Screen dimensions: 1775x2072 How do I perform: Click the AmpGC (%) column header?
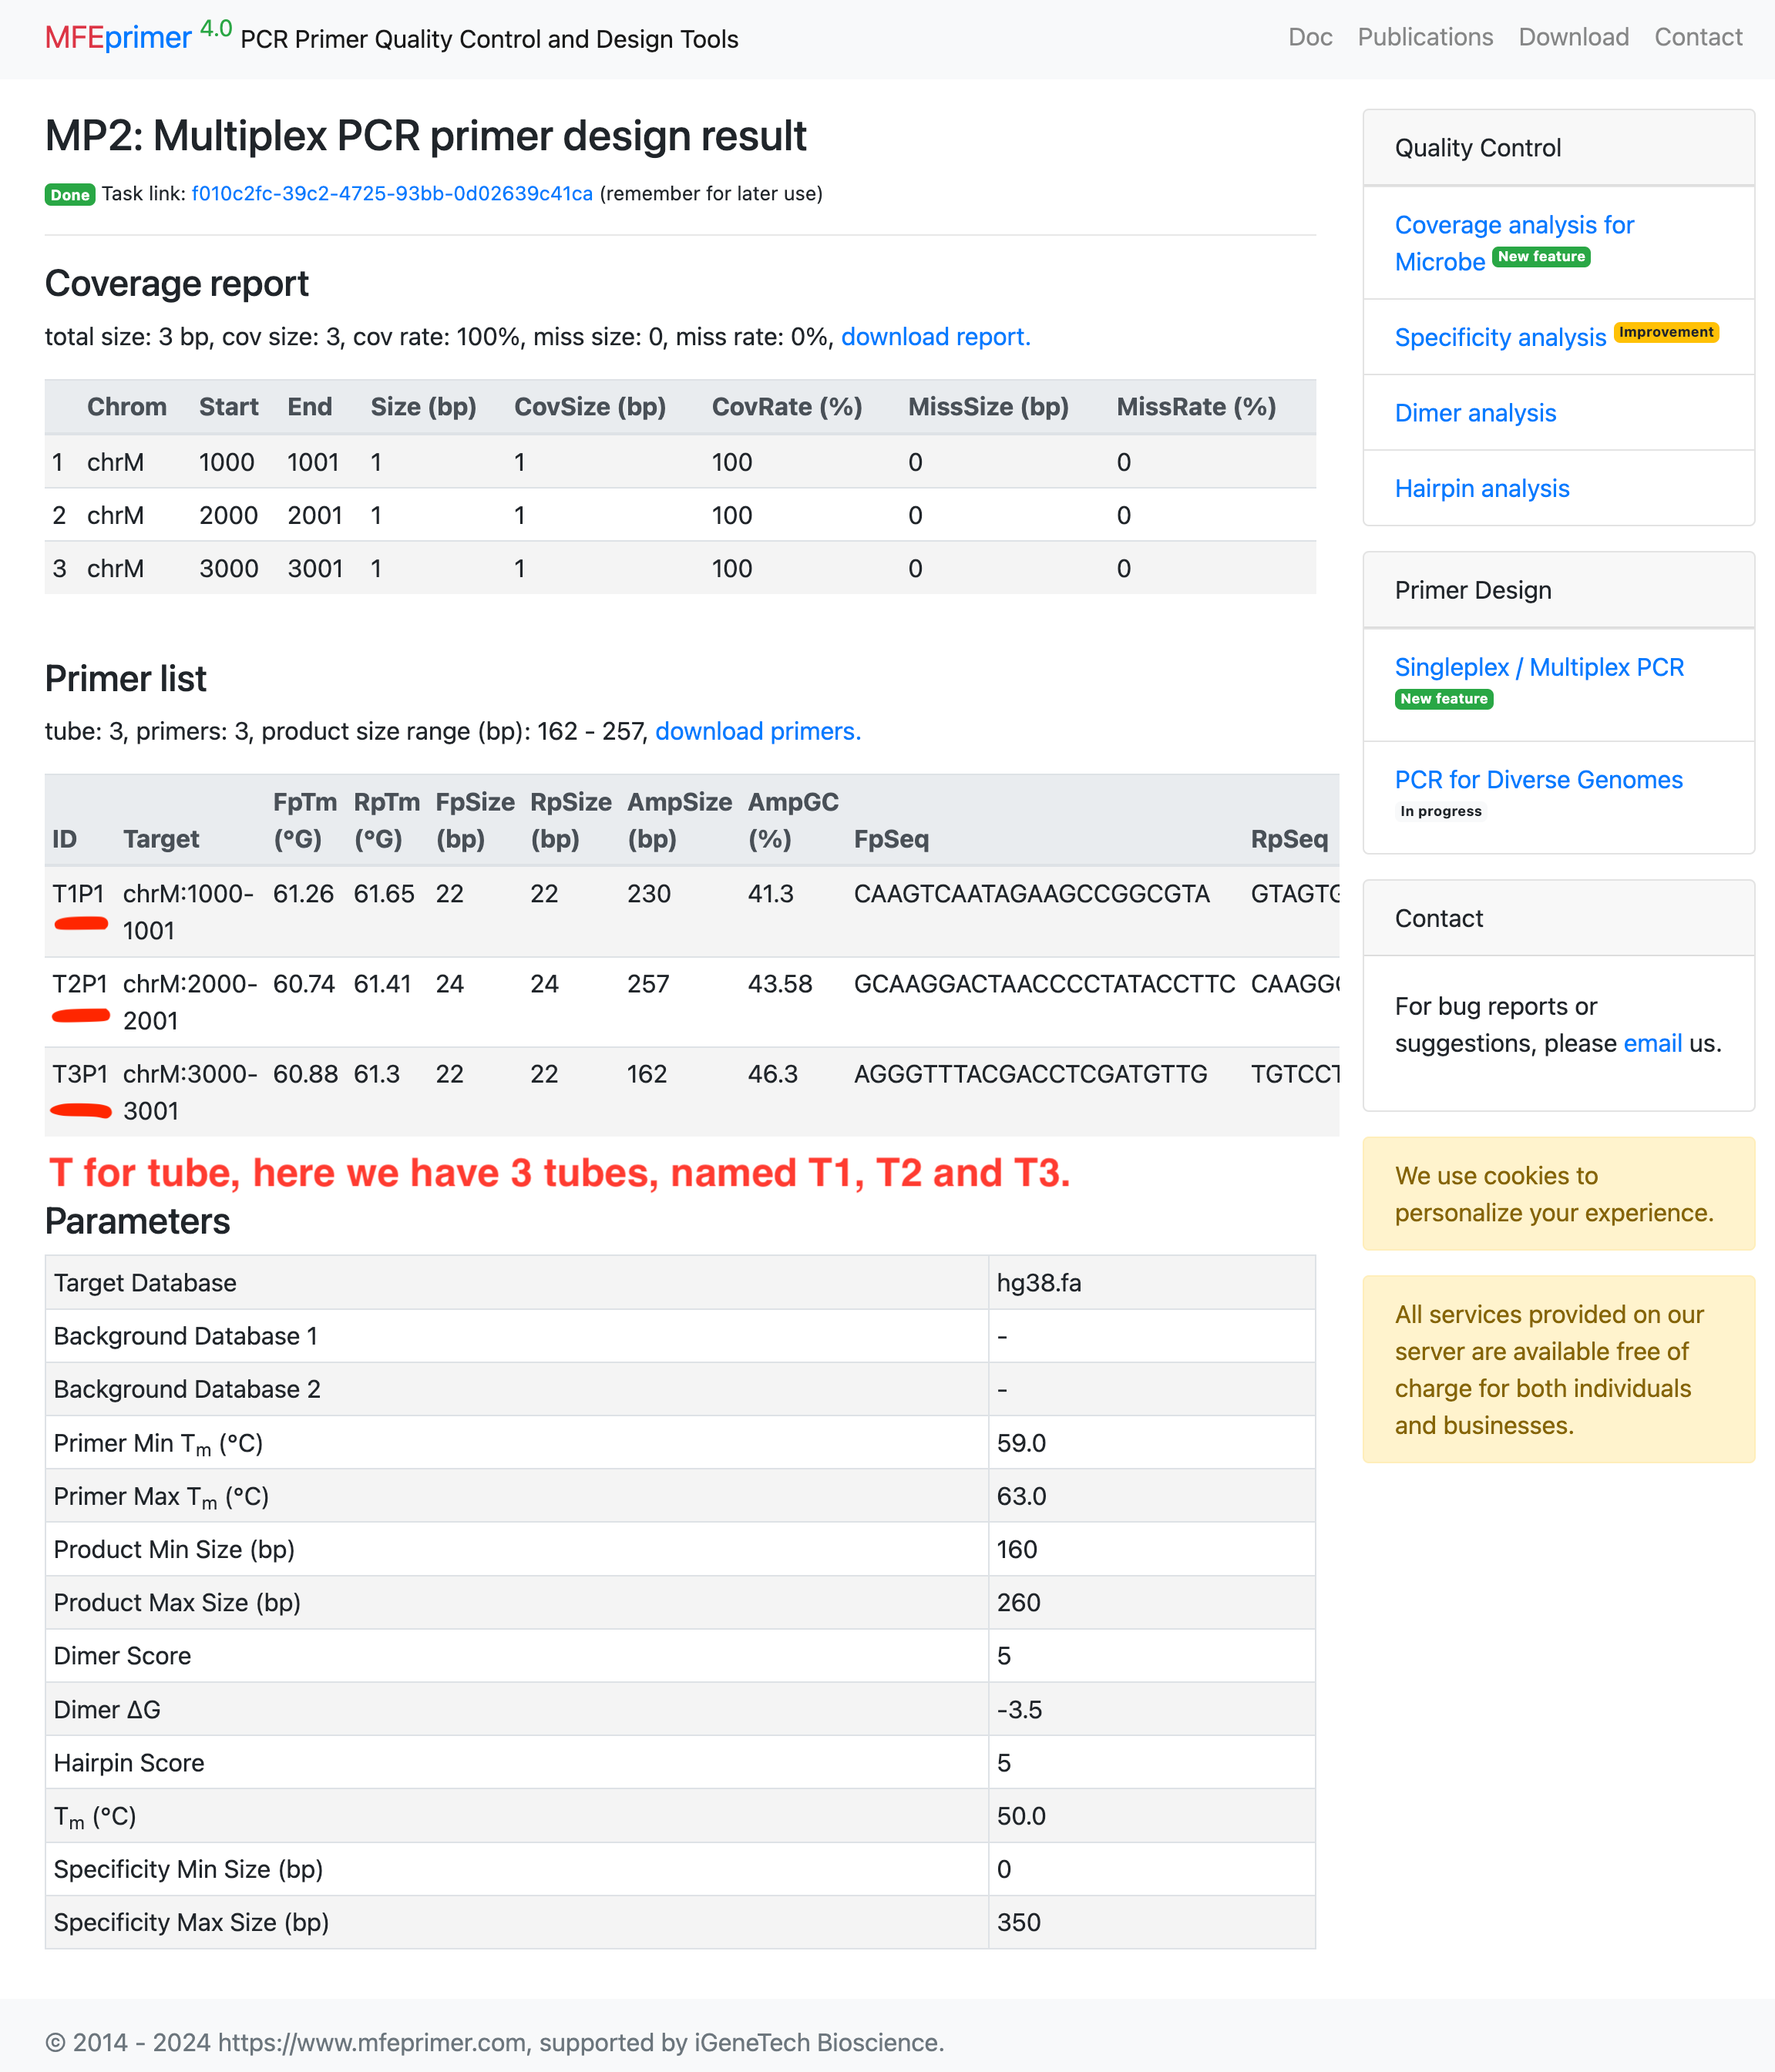(x=792, y=820)
